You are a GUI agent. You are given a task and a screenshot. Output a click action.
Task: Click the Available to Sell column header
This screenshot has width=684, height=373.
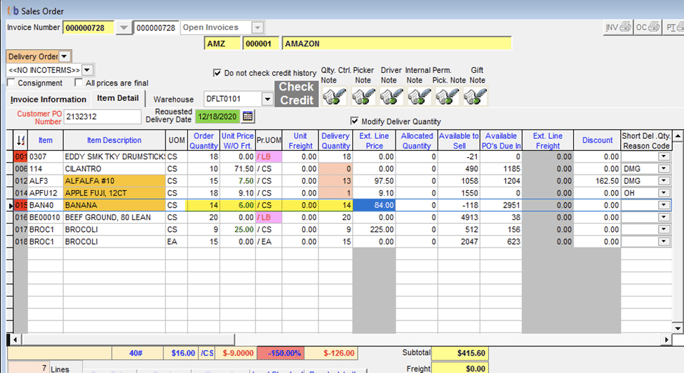point(459,140)
